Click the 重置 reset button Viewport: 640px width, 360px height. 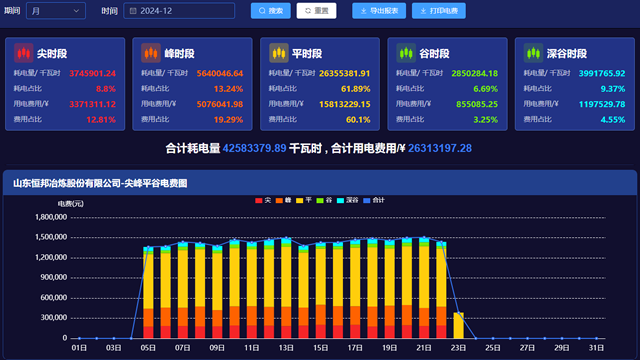click(316, 11)
